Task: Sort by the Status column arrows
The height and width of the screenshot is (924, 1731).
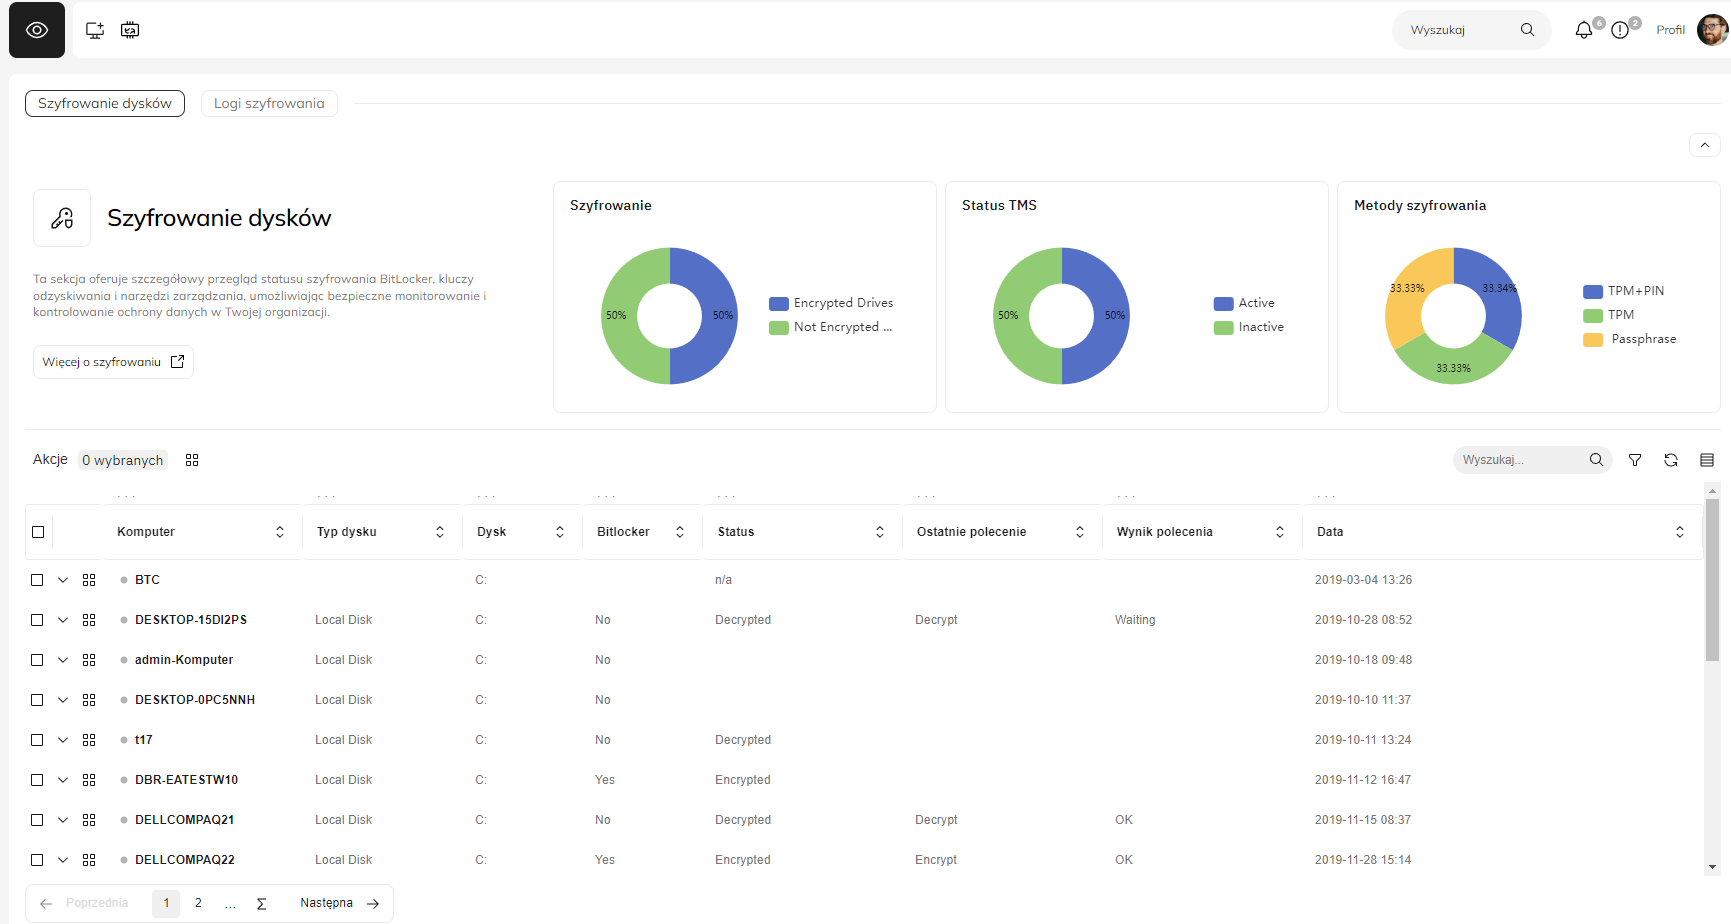Action: [880, 532]
